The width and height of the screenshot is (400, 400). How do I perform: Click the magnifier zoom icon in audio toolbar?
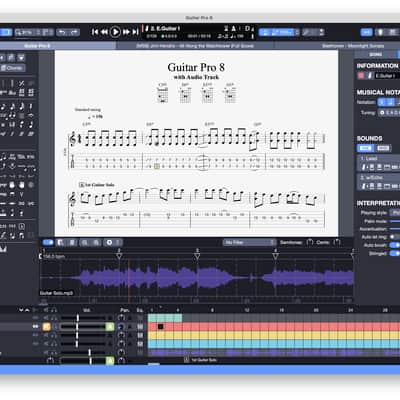(84, 242)
